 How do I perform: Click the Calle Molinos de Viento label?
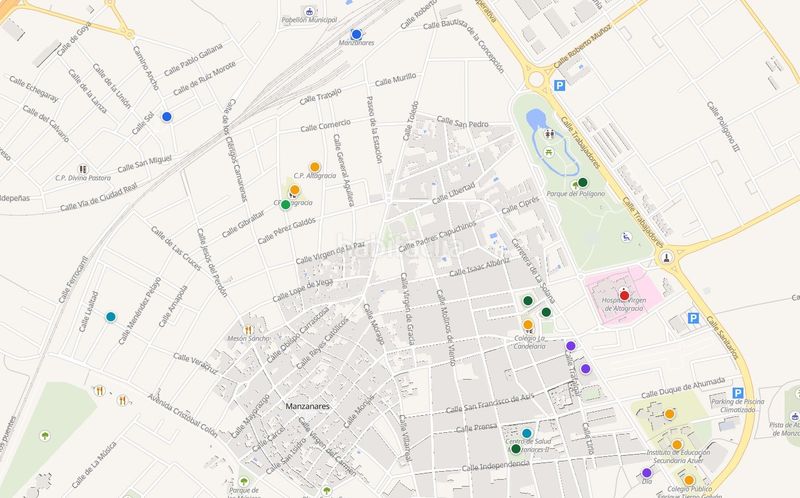(445, 328)
